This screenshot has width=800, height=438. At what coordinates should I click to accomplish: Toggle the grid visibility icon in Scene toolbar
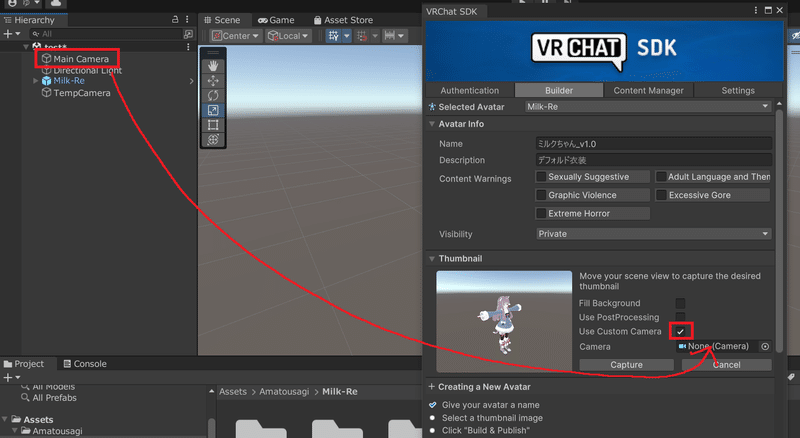(x=334, y=36)
